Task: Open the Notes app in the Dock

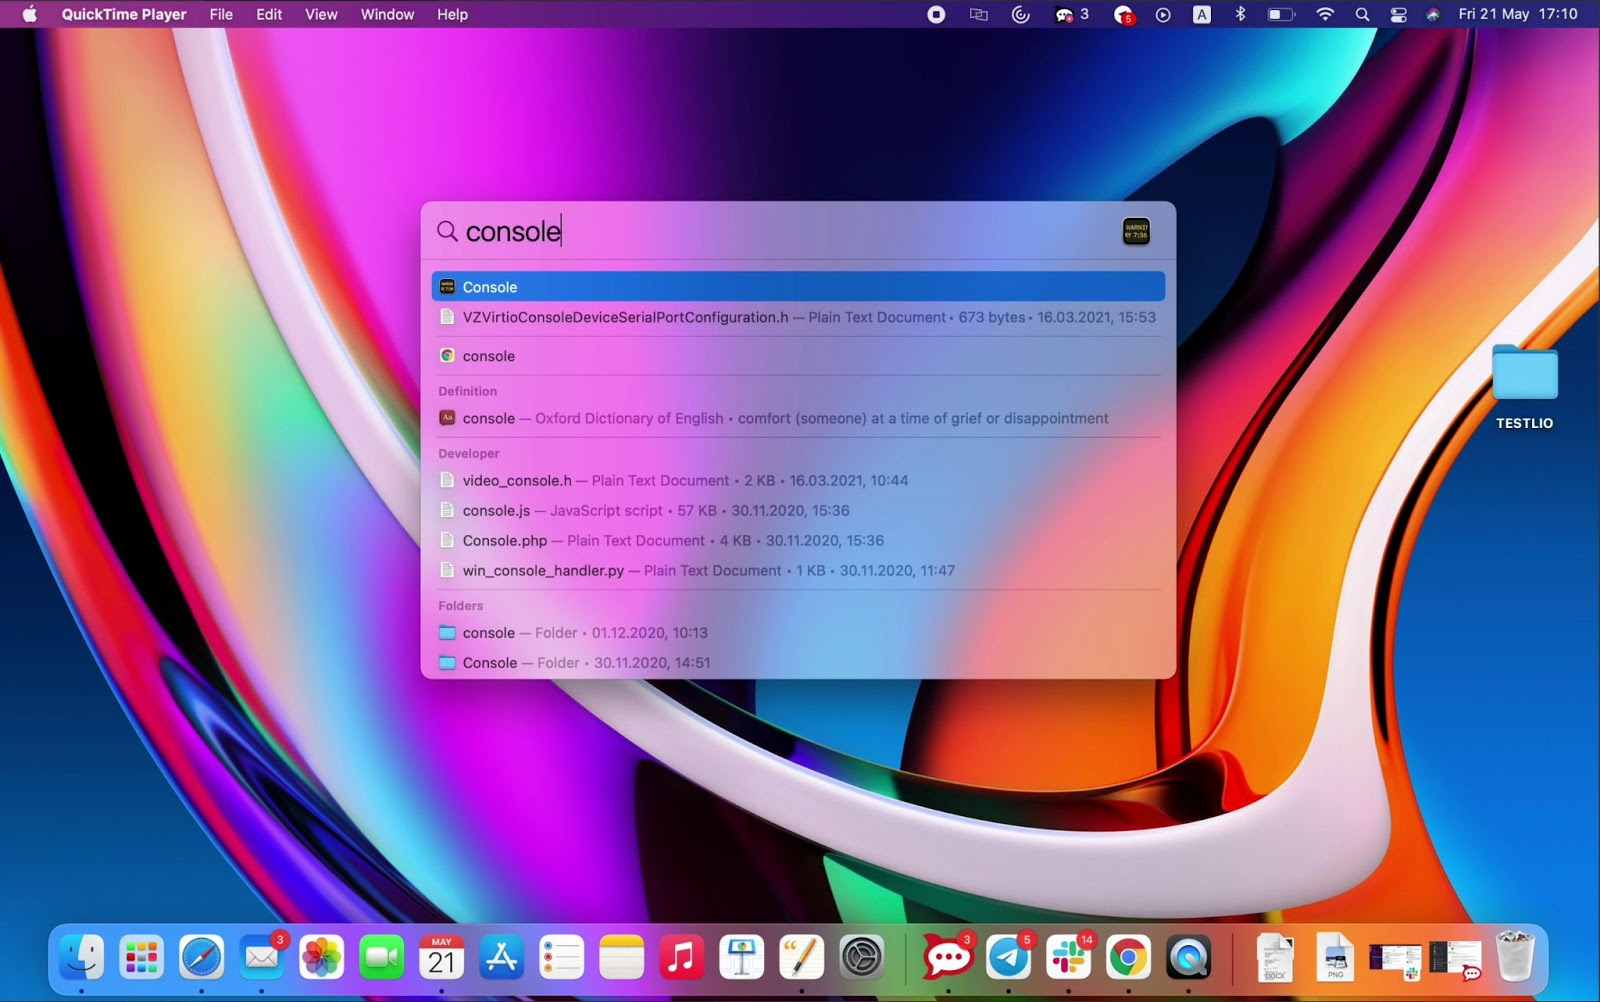Action: tap(622, 958)
